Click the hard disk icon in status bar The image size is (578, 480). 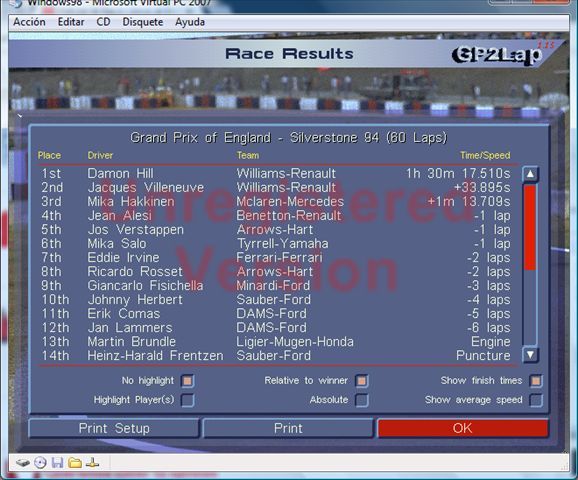pyautogui.click(x=23, y=463)
